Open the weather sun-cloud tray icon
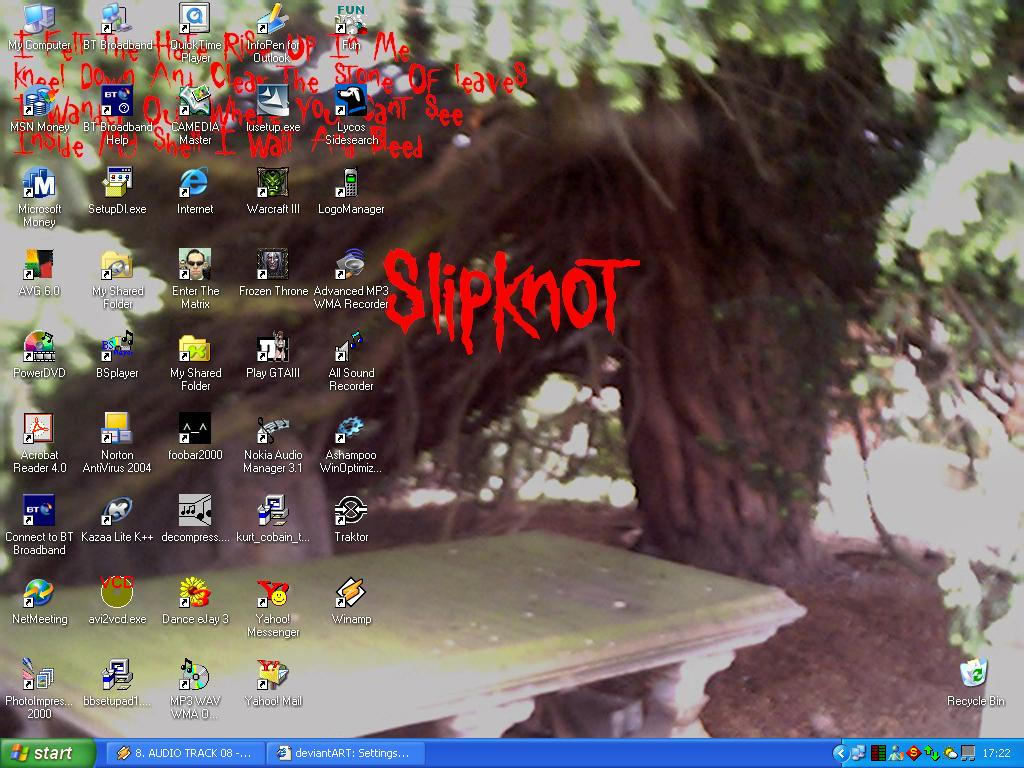 coord(950,754)
